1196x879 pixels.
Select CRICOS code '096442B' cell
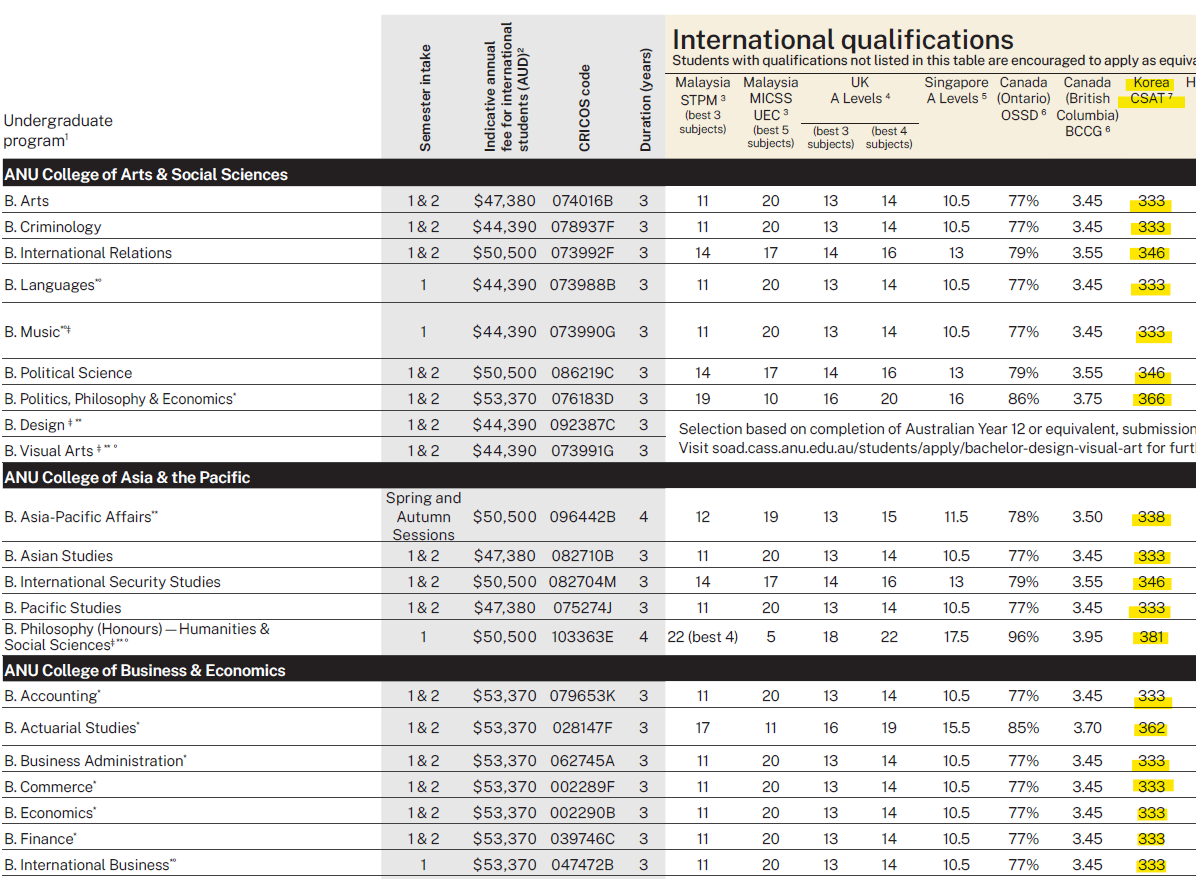583,517
